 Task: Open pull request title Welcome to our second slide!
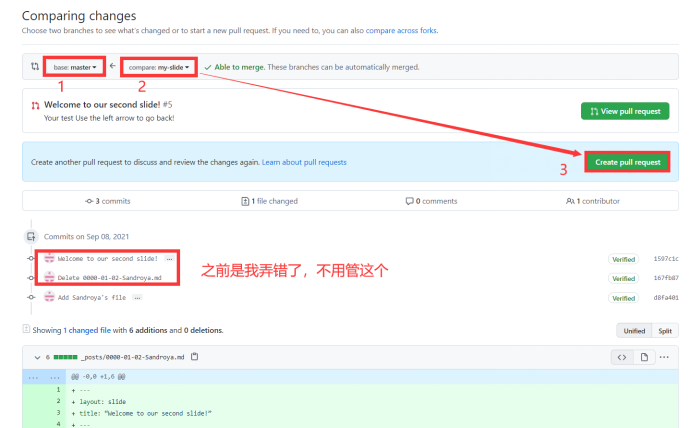[102, 105]
